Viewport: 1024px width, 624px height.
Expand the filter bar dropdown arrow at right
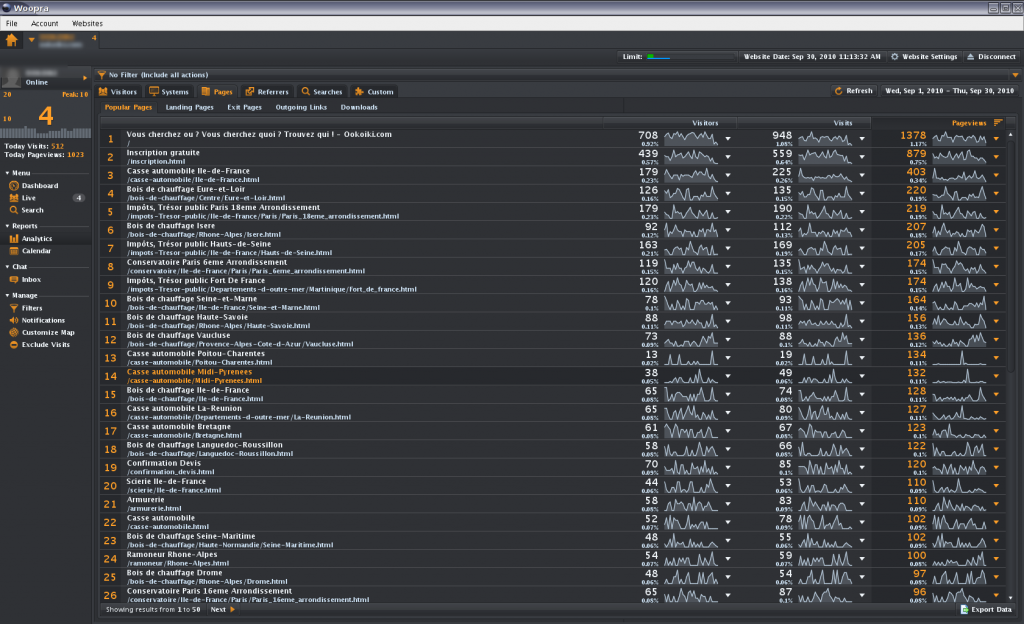point(1015,75)
